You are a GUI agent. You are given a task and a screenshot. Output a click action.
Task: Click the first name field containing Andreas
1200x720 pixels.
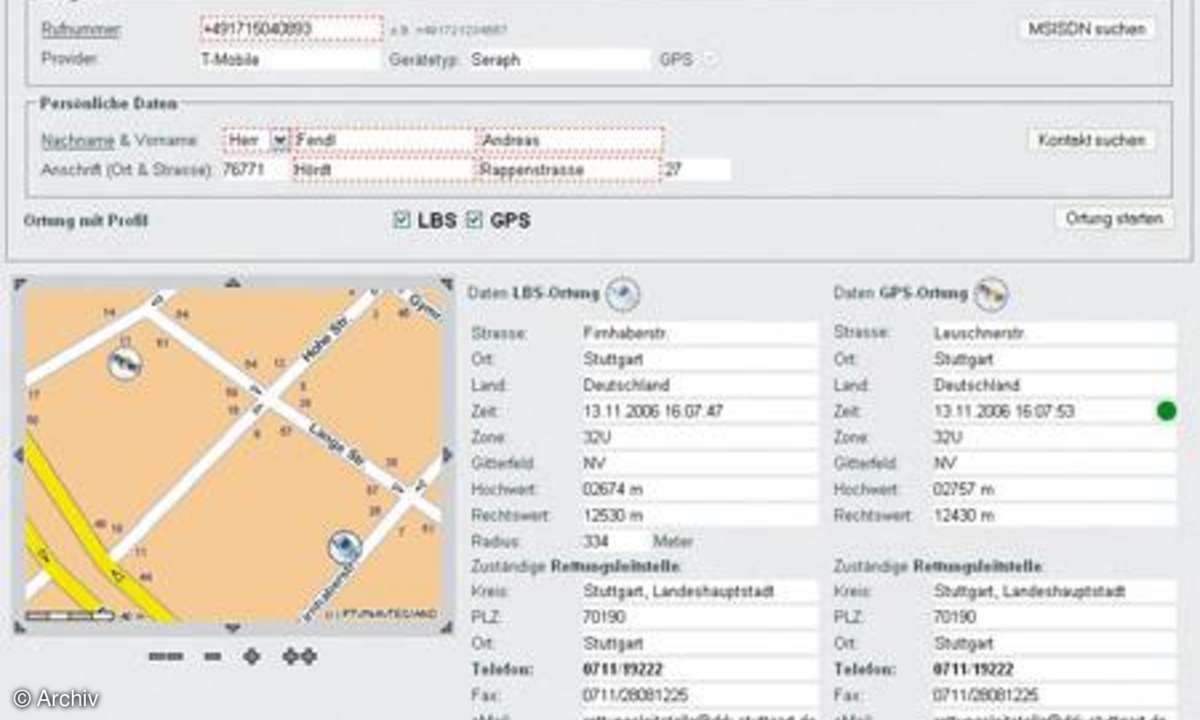pyautogui.click(x=570, y=140)
